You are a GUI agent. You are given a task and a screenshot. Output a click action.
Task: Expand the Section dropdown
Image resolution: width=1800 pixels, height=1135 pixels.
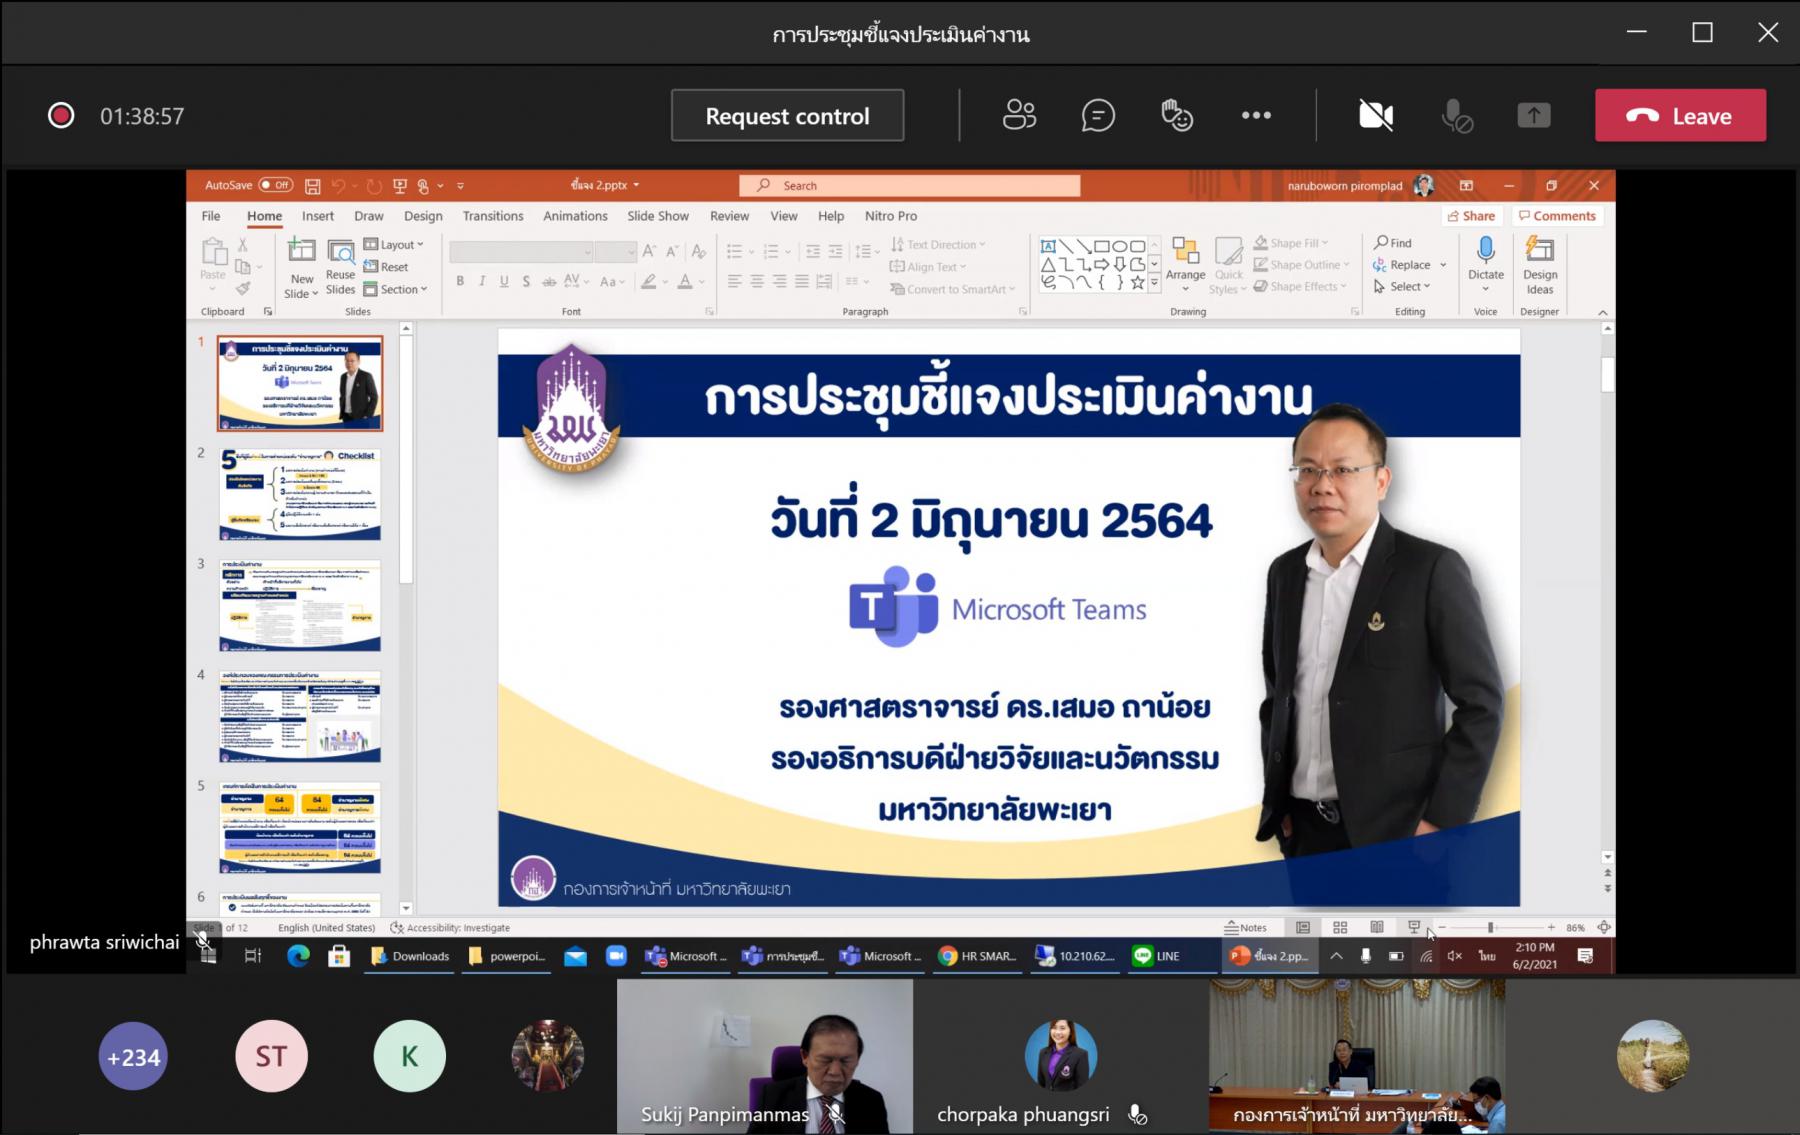tap(396, 289)
